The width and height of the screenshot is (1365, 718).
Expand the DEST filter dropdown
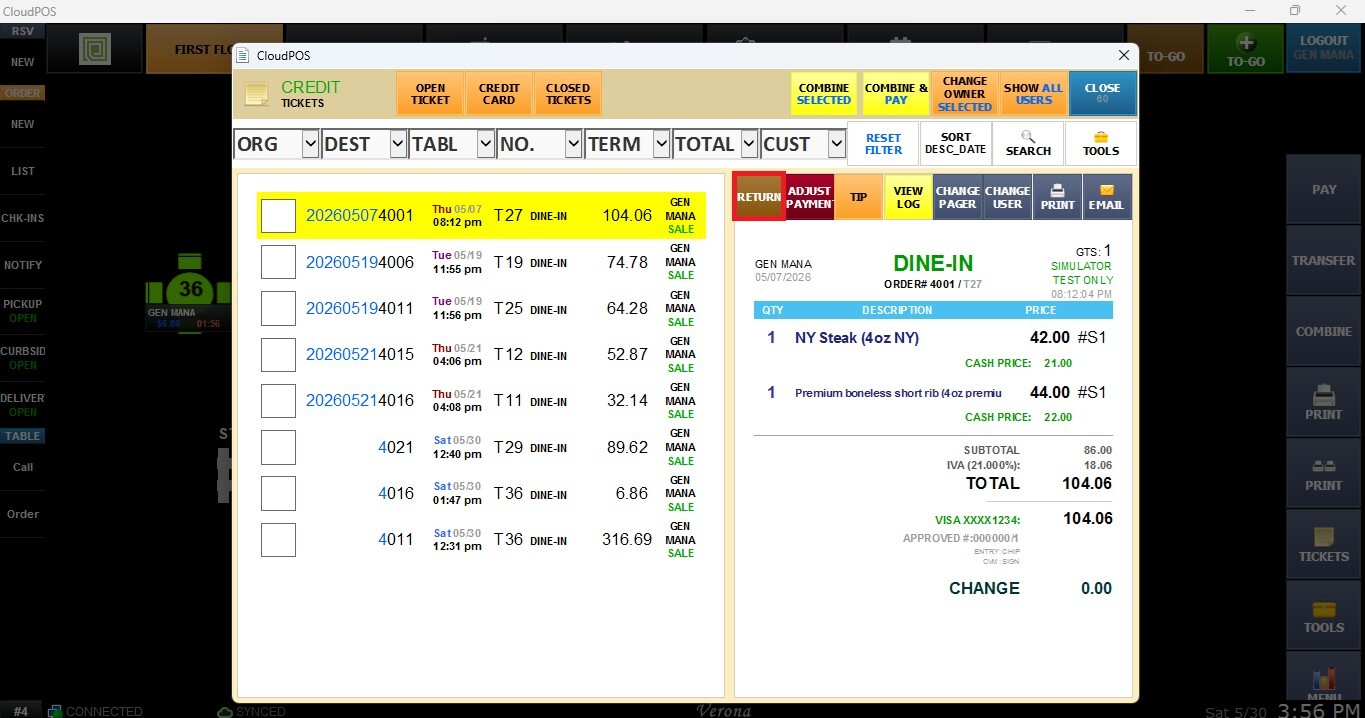click(x=398, y=144)
